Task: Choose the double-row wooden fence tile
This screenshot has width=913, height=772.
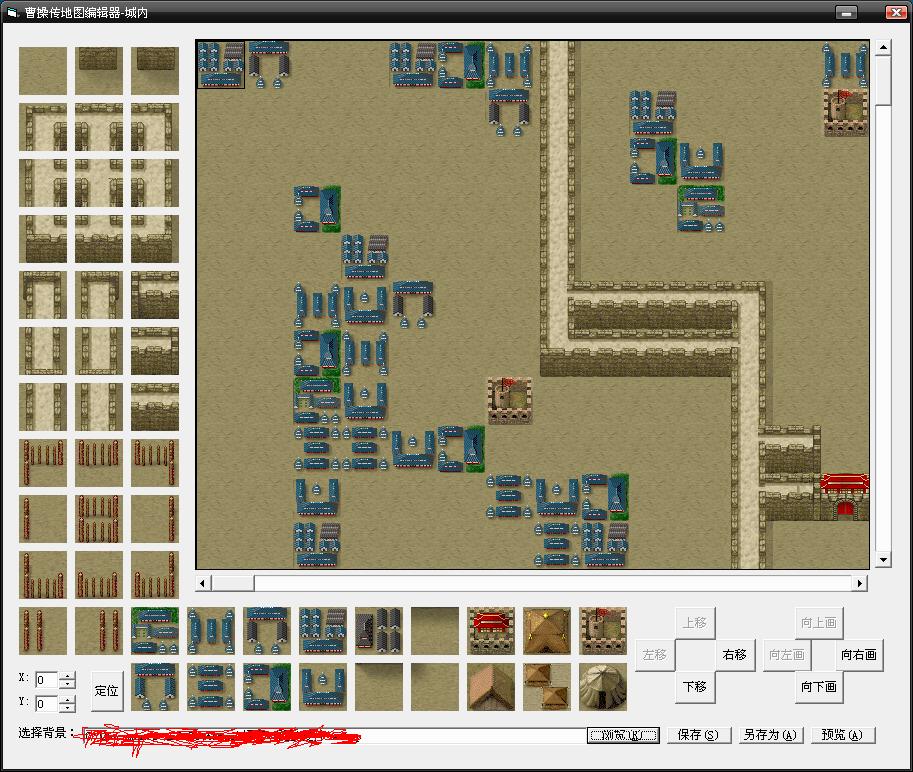Action: click(x=99, y=519)
